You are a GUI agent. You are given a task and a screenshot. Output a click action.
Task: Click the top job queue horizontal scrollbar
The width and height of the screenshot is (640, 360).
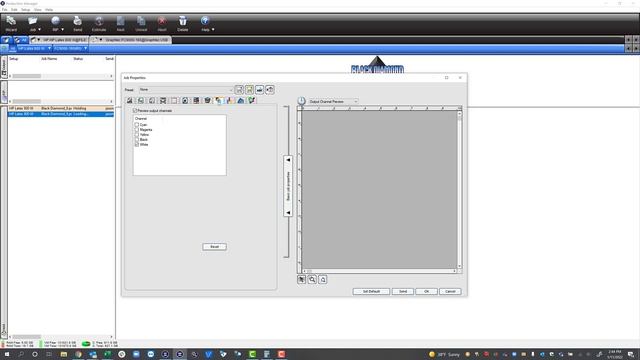point(61,76)
